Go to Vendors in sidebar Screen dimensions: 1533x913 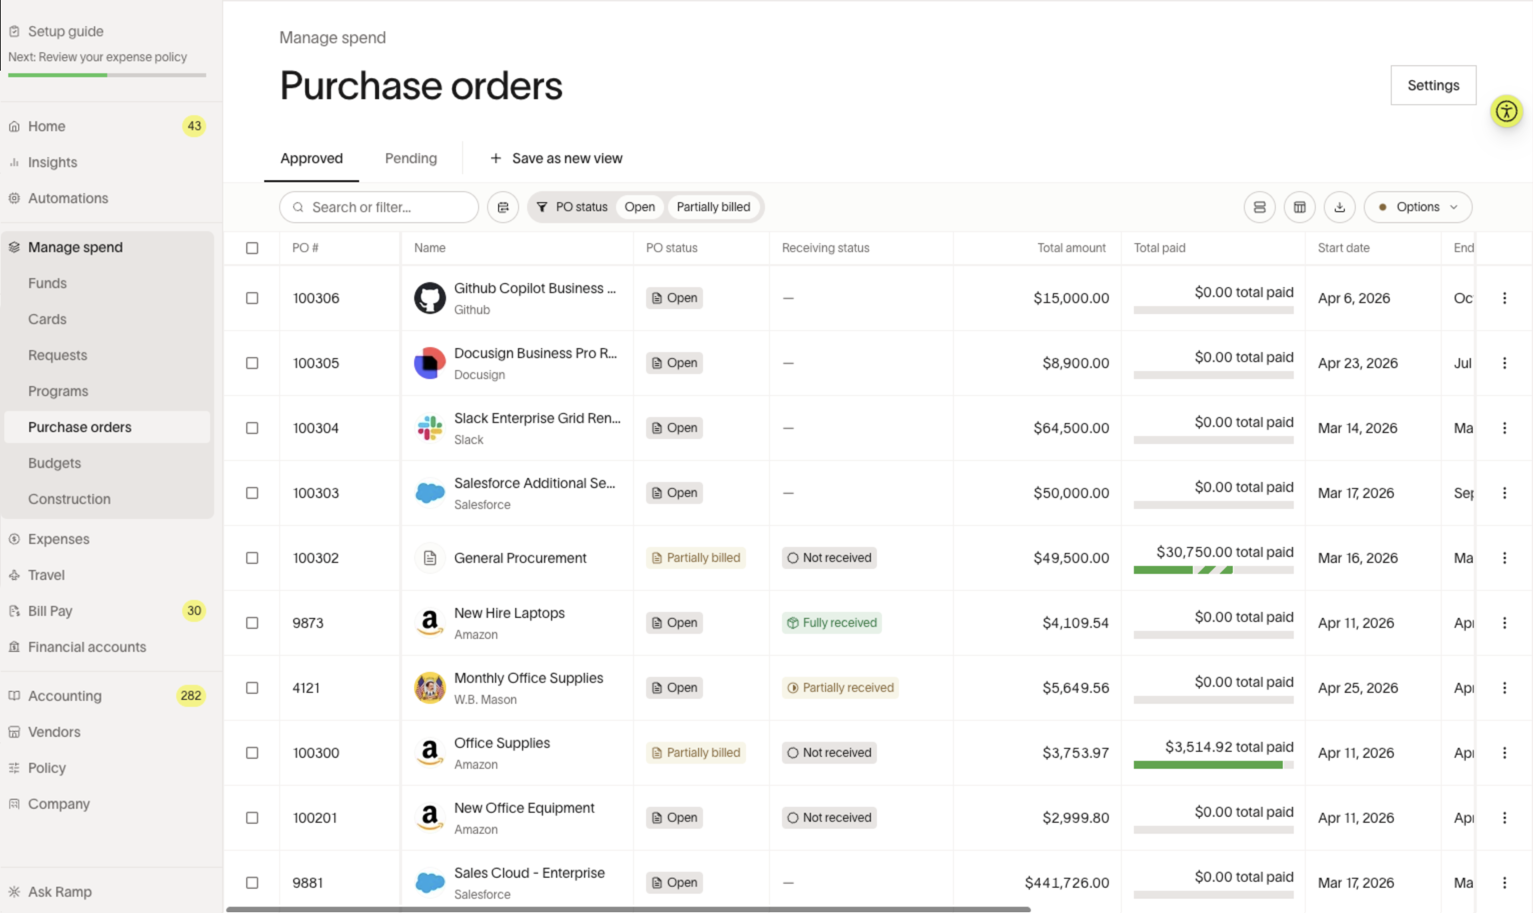tap(54, 732)
